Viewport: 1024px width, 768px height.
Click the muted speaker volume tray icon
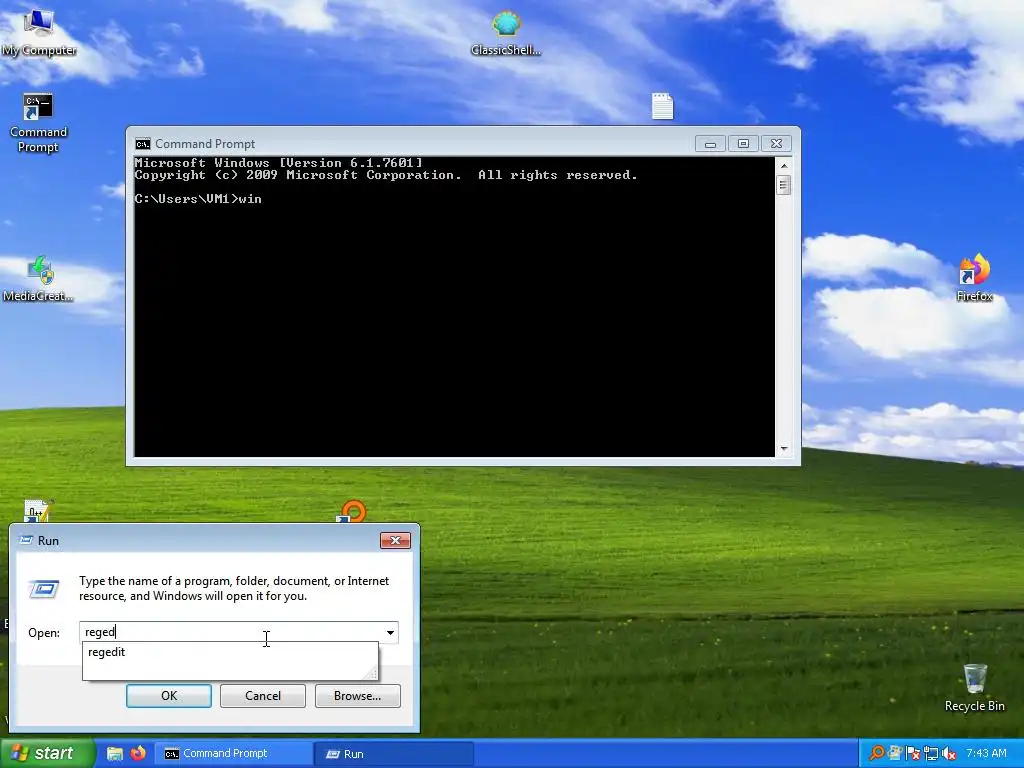[950, 754]
